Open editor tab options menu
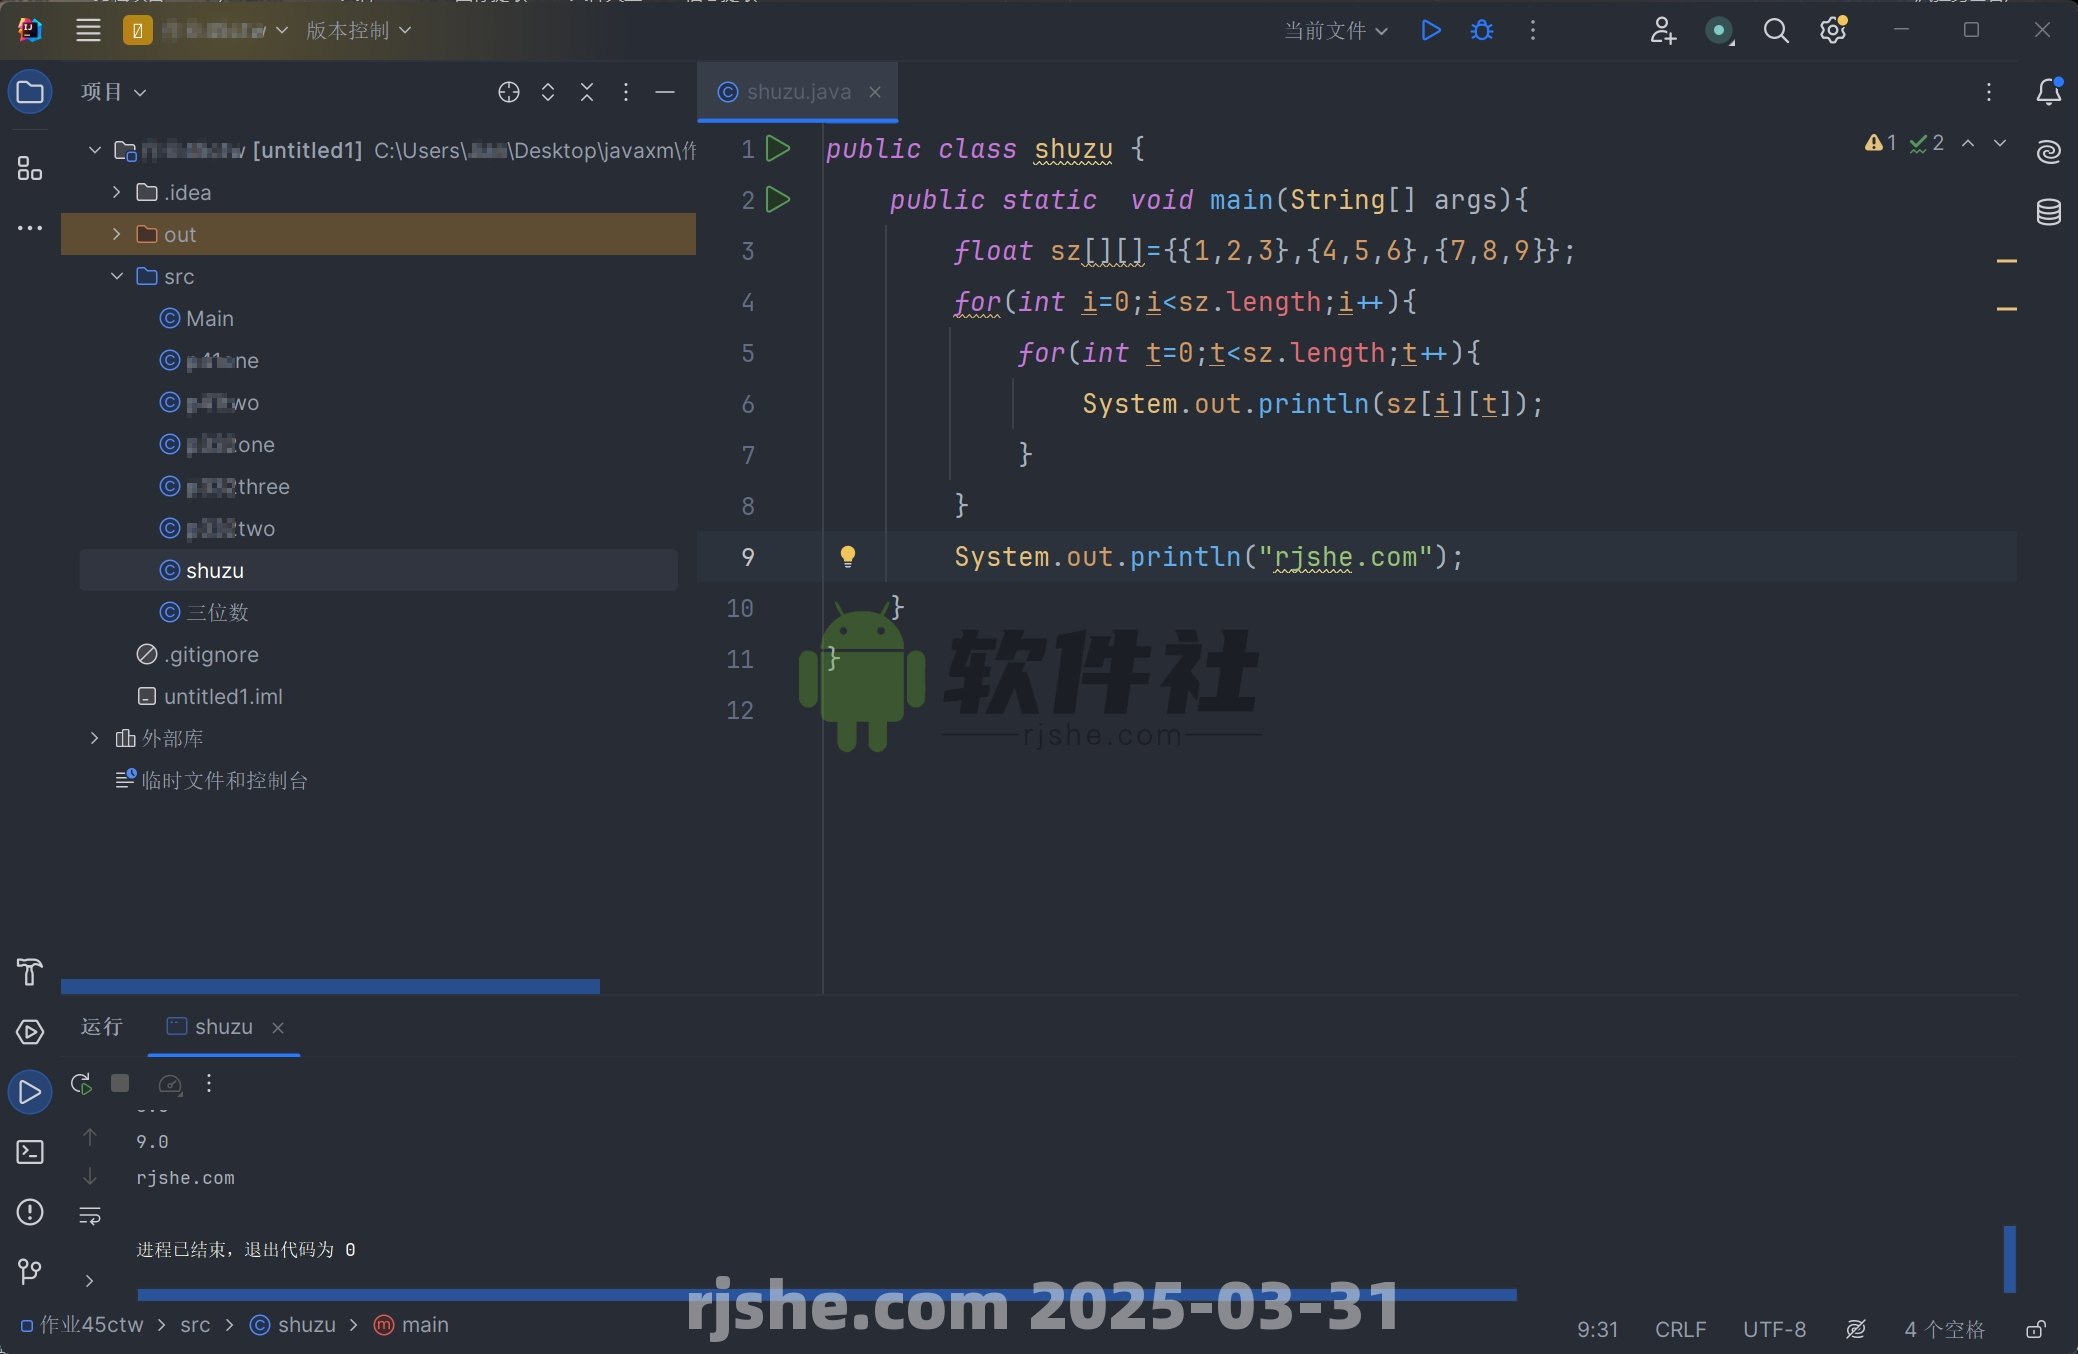This screenshot has height=1354, width=2078. coord(1989,92)
